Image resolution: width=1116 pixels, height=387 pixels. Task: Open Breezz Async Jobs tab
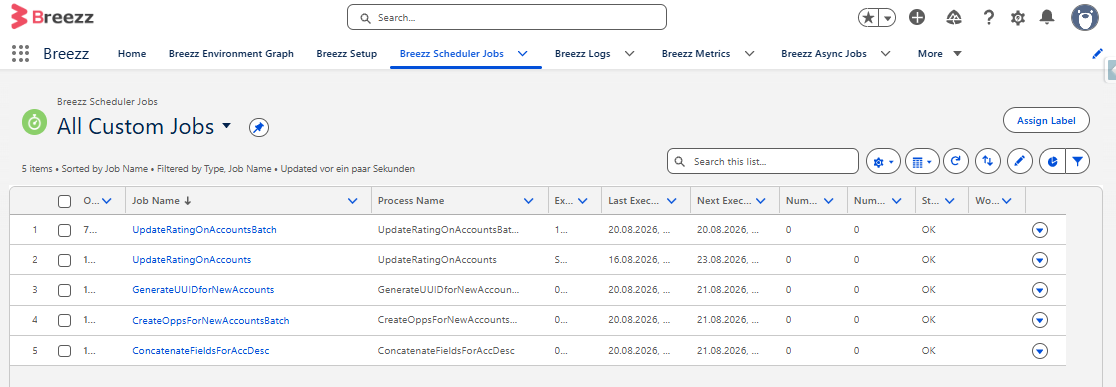coord(823,53)
